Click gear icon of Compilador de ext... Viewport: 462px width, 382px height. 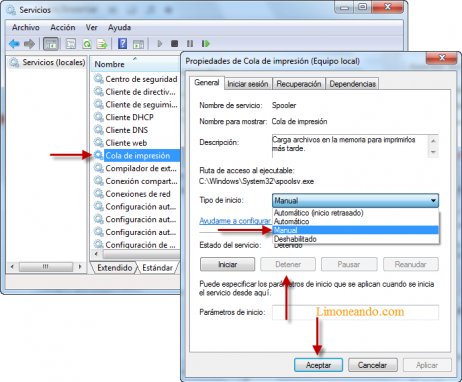click(x=99, y=168)
